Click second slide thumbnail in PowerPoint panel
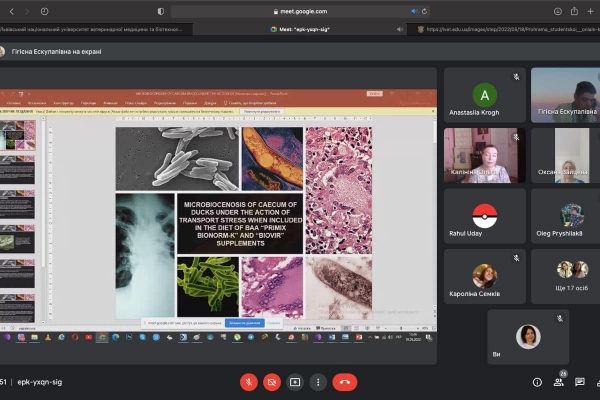The height and width of the screenshot is (400, 600). pyautogui.click(x=18, y=170)
